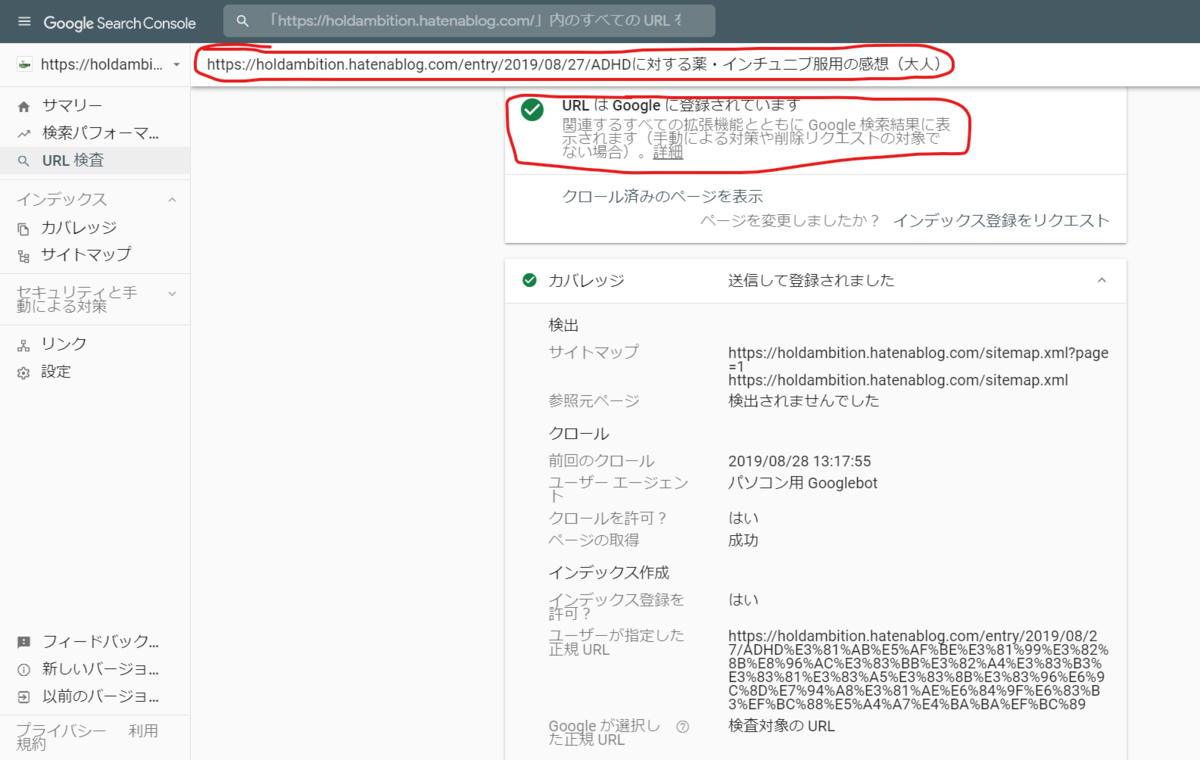This screenshot has height=760, width=1200.
Task: Expand セキュリティと手動による対策 section
Action: 172,293
